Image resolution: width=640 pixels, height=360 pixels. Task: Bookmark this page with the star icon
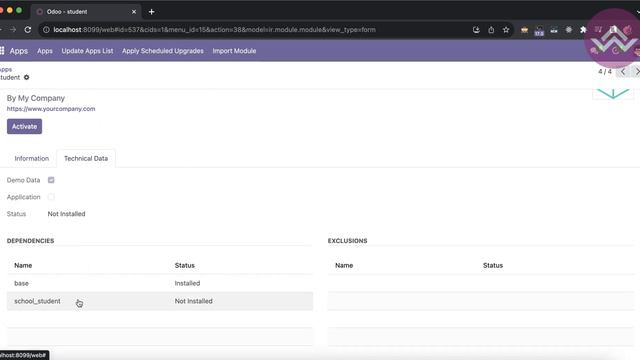coord(506,29)
